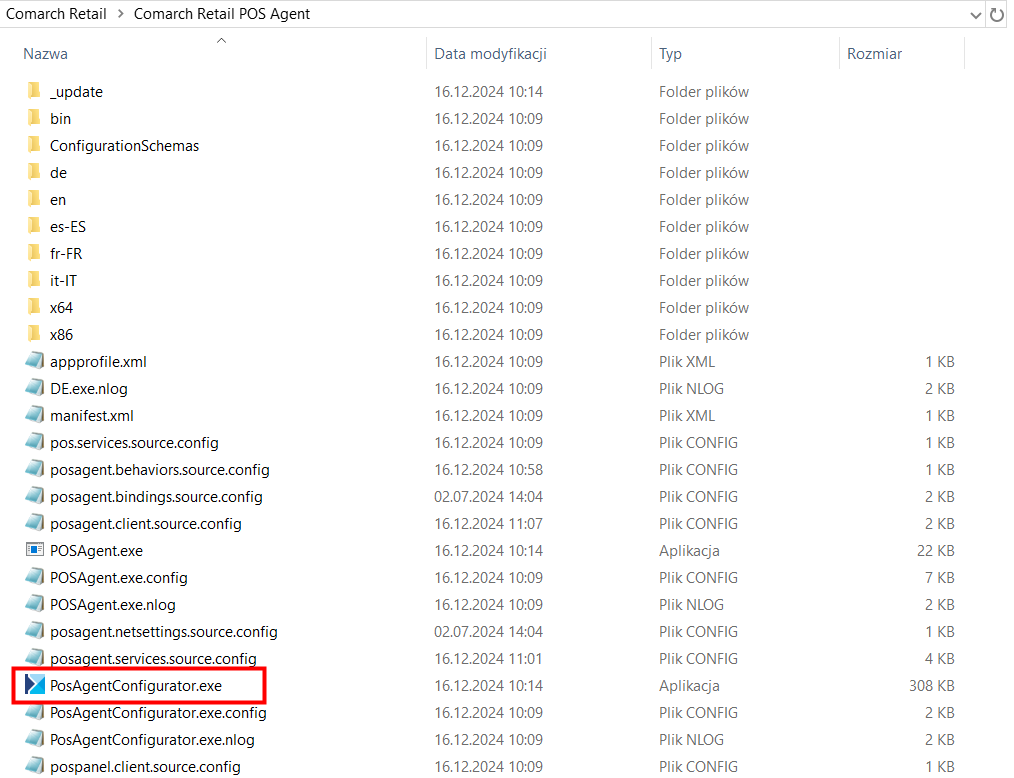Click the 22 KB size value
The image size is (1014, 778).
pos(936,550)
